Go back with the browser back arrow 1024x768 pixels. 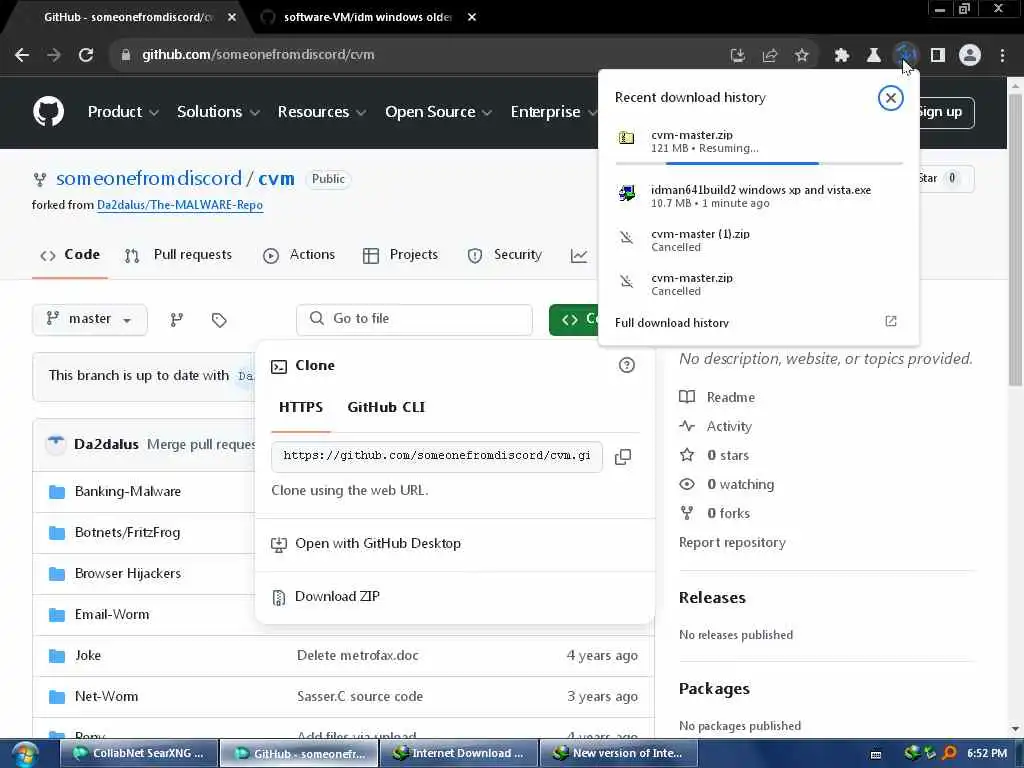coord(22,55)
